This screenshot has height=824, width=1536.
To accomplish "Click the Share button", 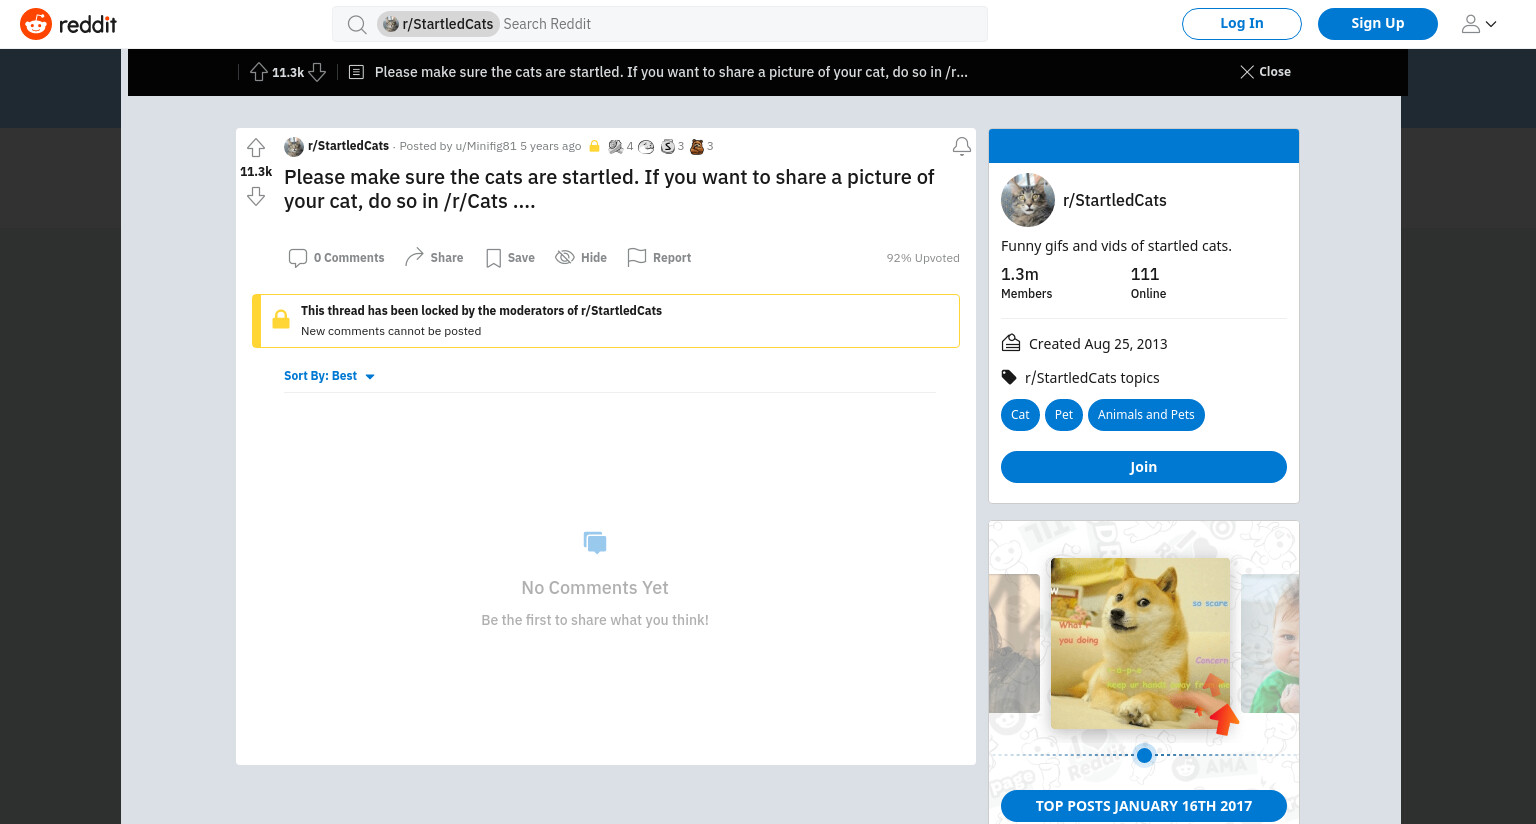I will (x=434, y=258).
